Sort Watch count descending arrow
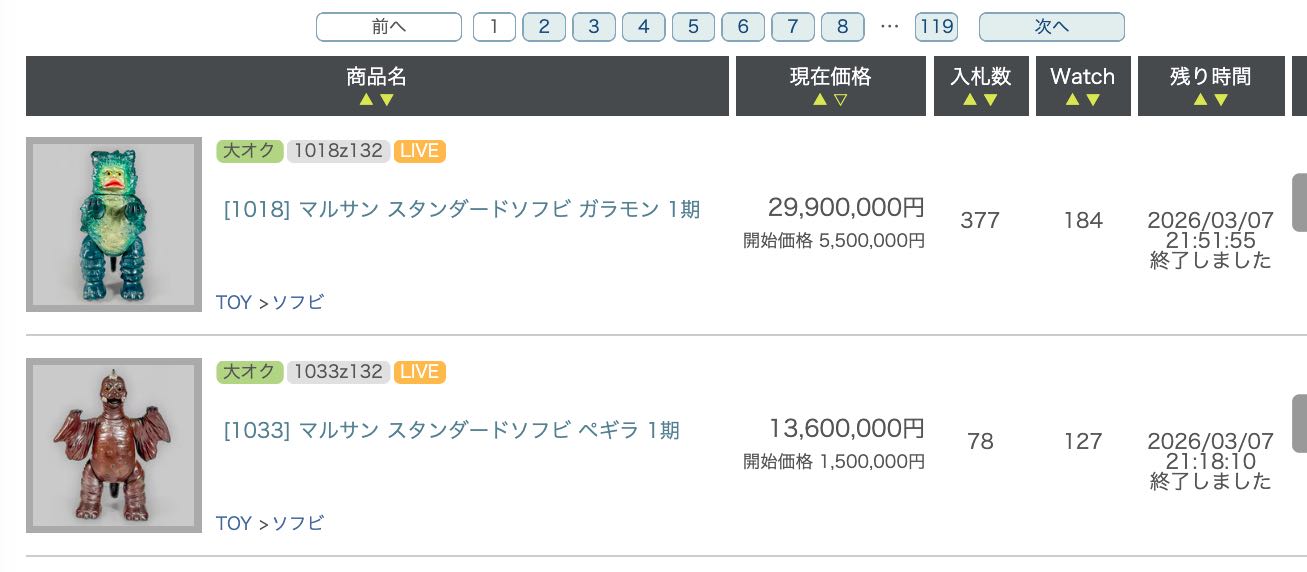Image resolution: width=1307 pixels, height=572 pixels. click(1093, 100)
